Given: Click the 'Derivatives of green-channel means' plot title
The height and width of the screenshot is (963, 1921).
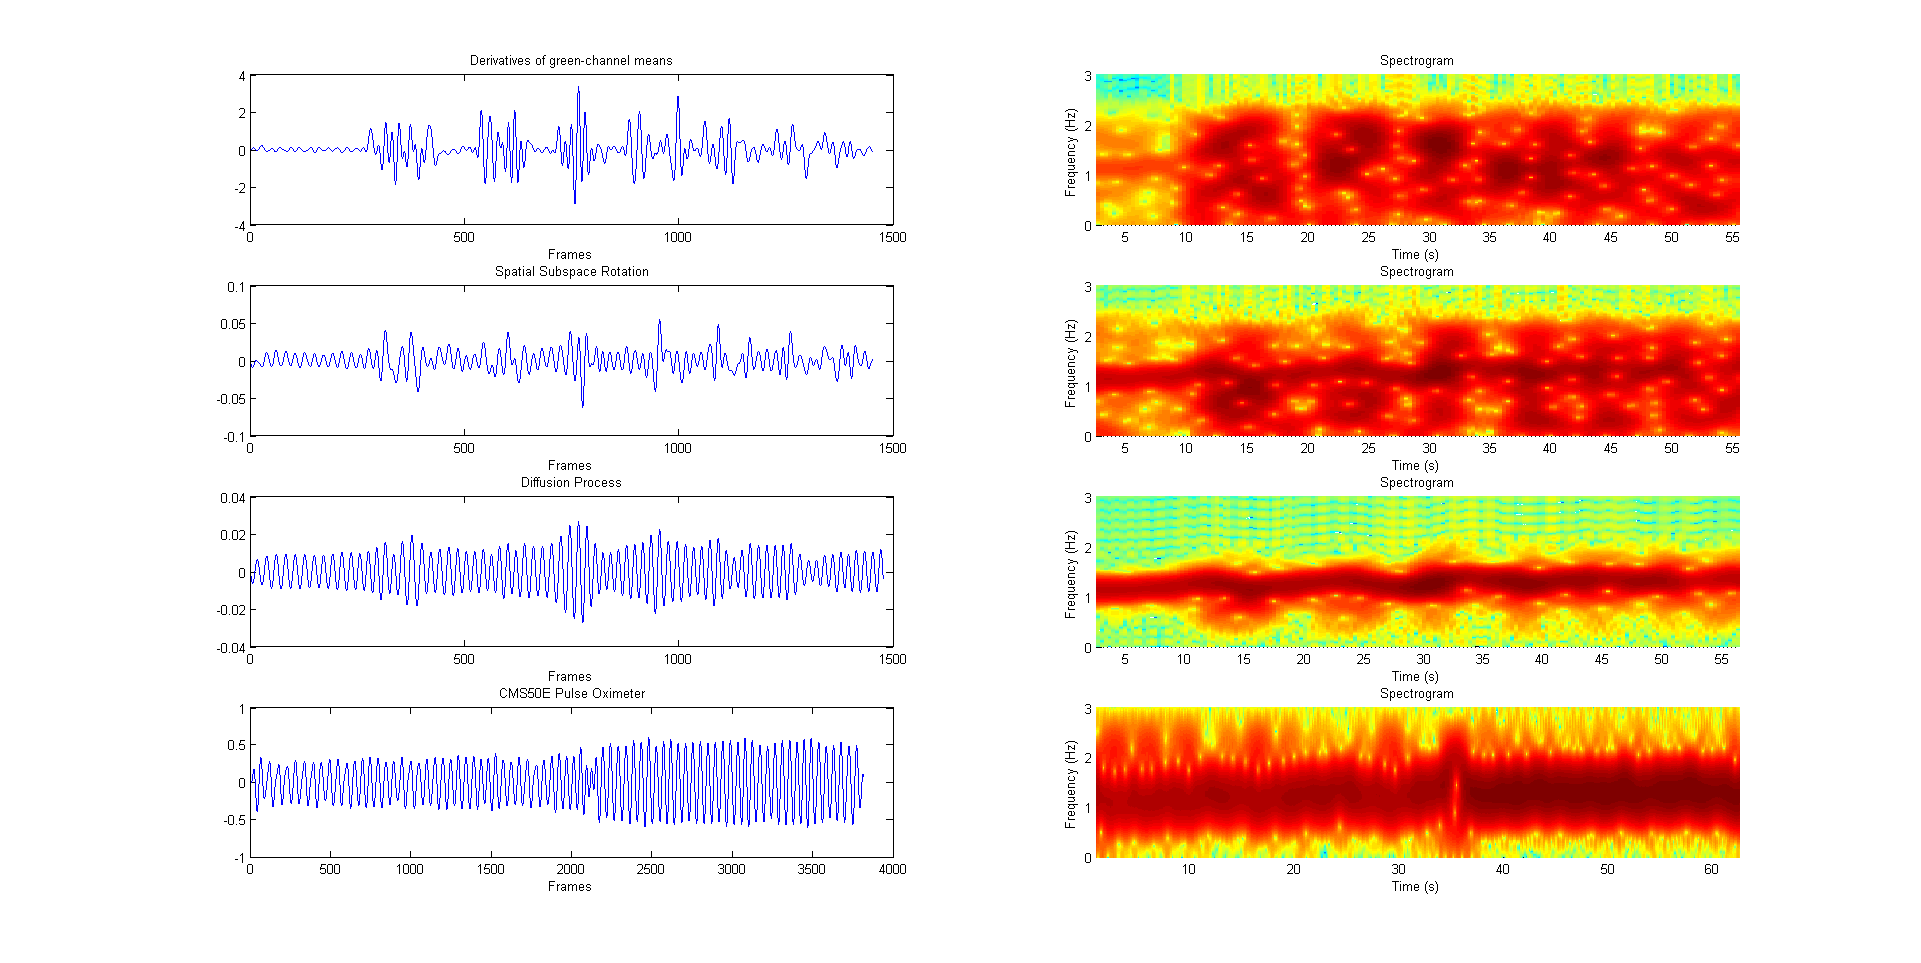Looking at the screenshot, I should pos(571,61).
